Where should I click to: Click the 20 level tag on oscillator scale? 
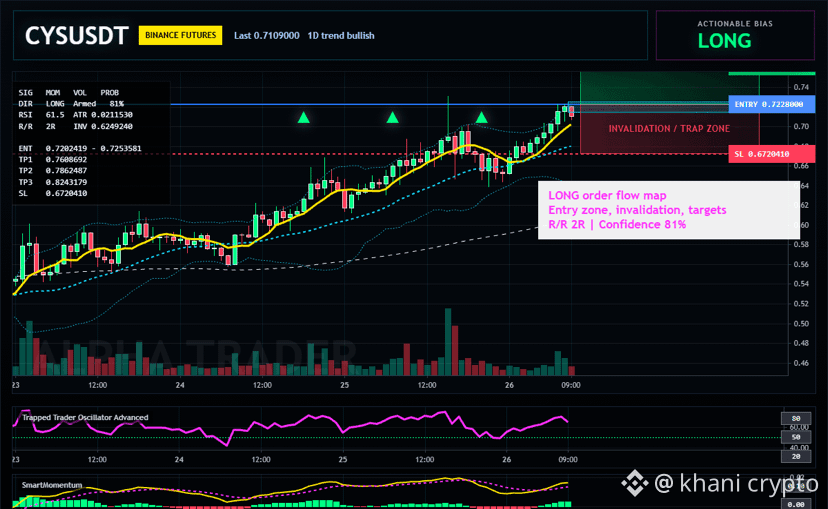796,456
